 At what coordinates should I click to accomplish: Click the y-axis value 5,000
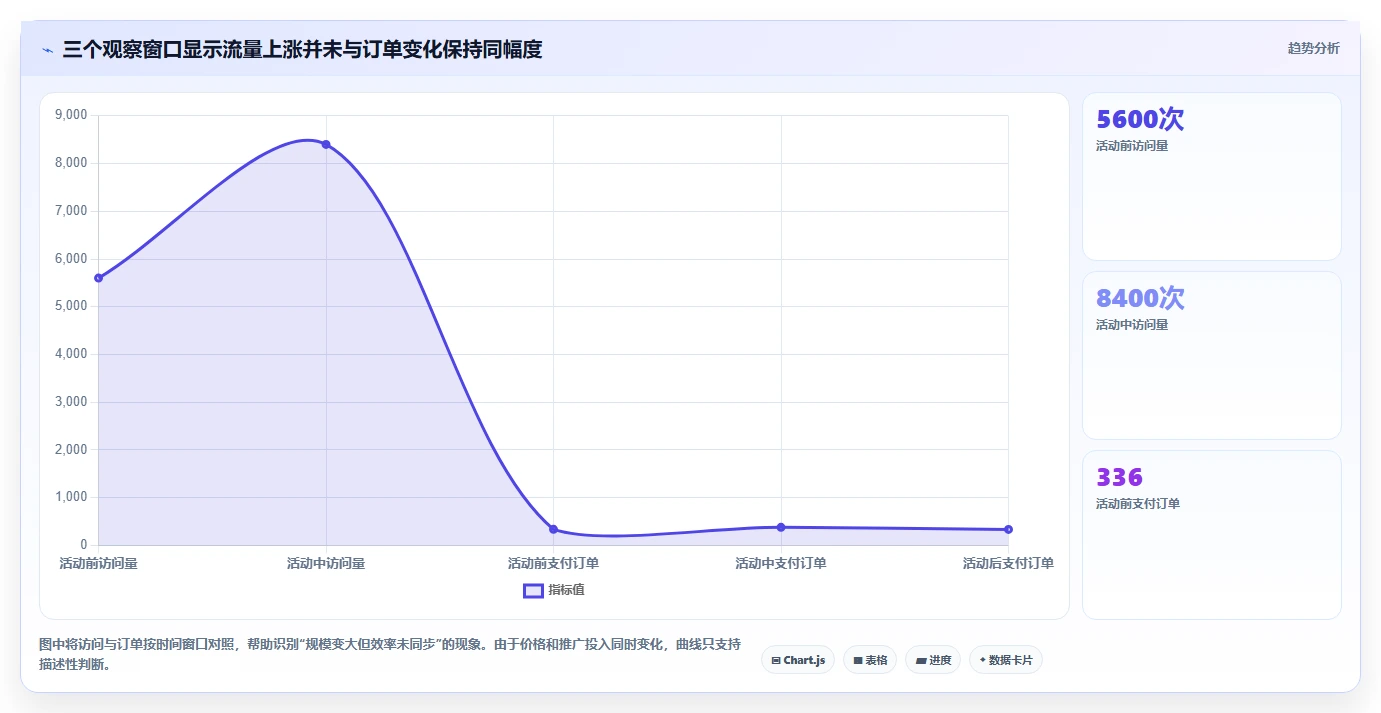click(72, 306)
